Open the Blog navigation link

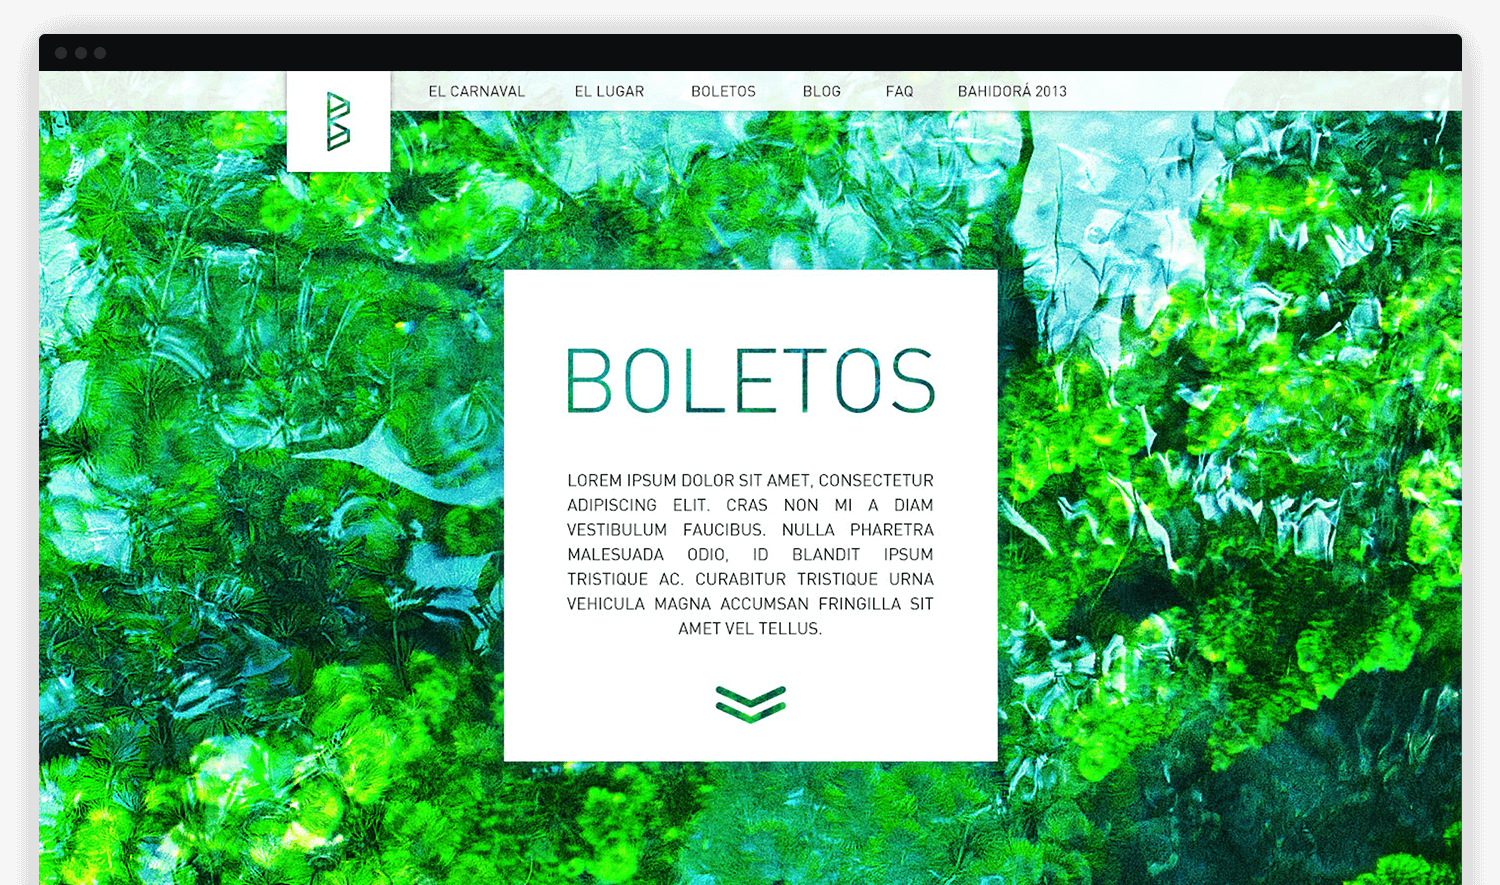pyautogui.click(x=821, y=91)
